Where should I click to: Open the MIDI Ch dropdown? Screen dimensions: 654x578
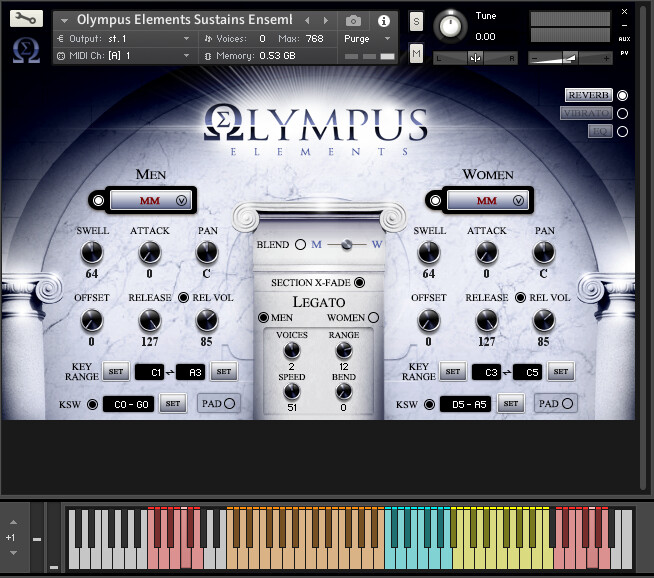(124, 55)
